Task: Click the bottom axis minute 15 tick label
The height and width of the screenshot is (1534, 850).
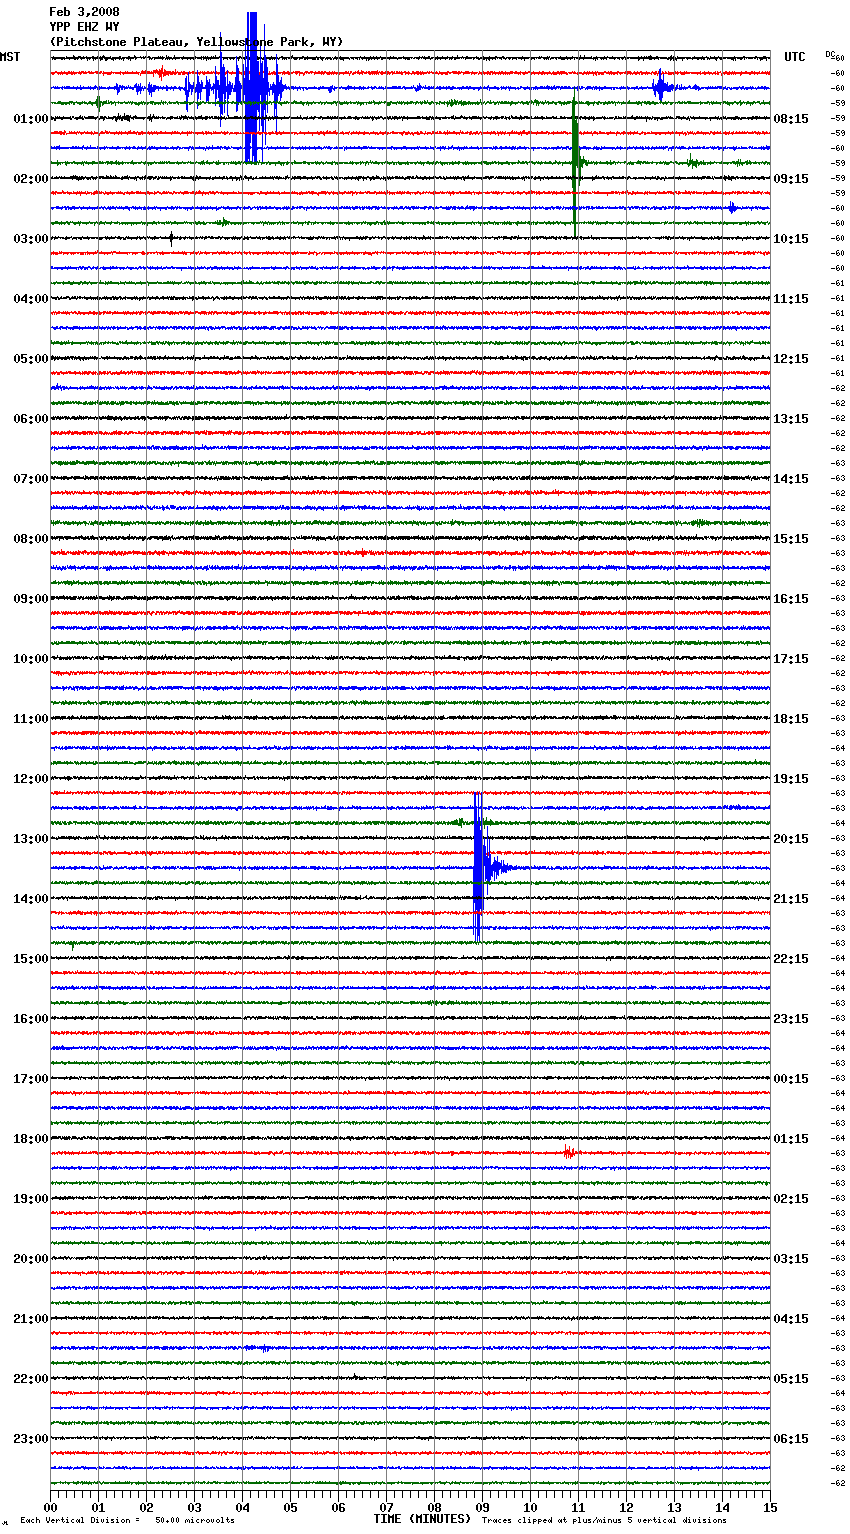Action: (x=770, y=1508)
